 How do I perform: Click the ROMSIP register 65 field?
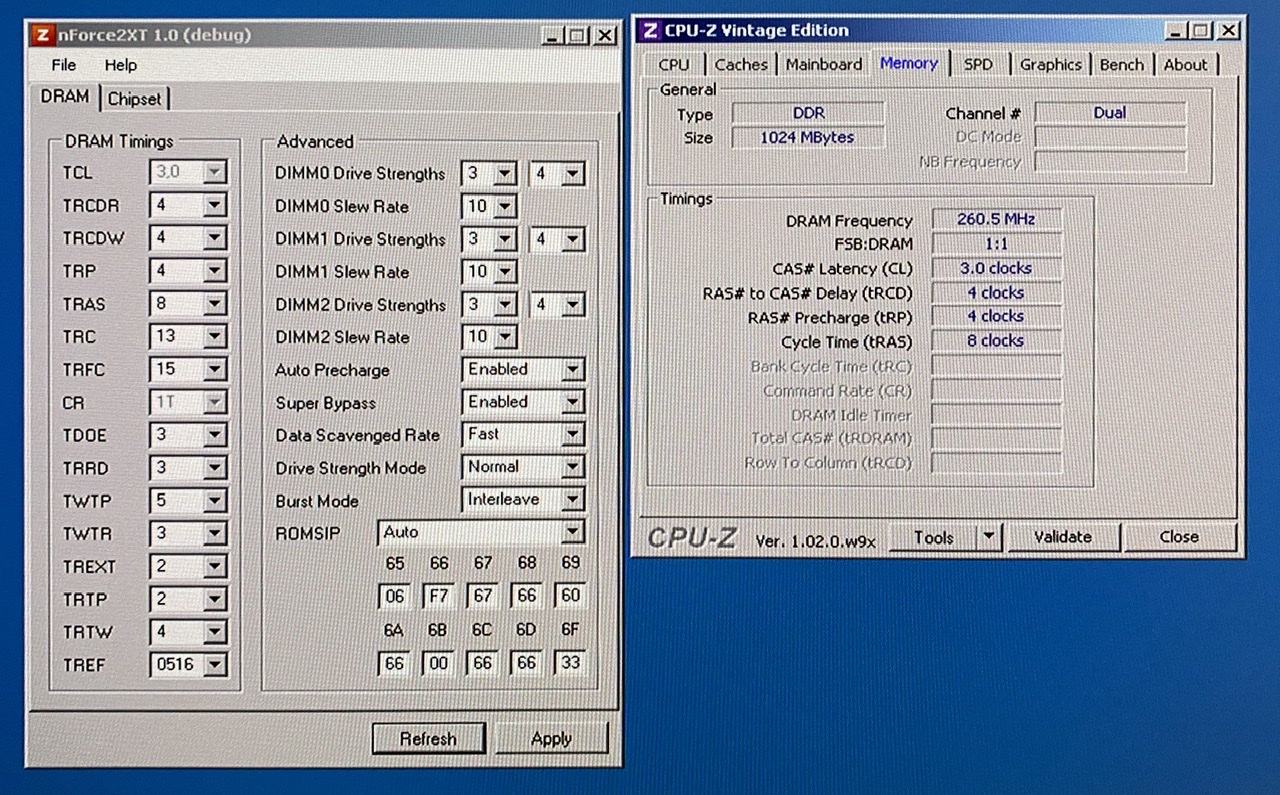(395, 596)
